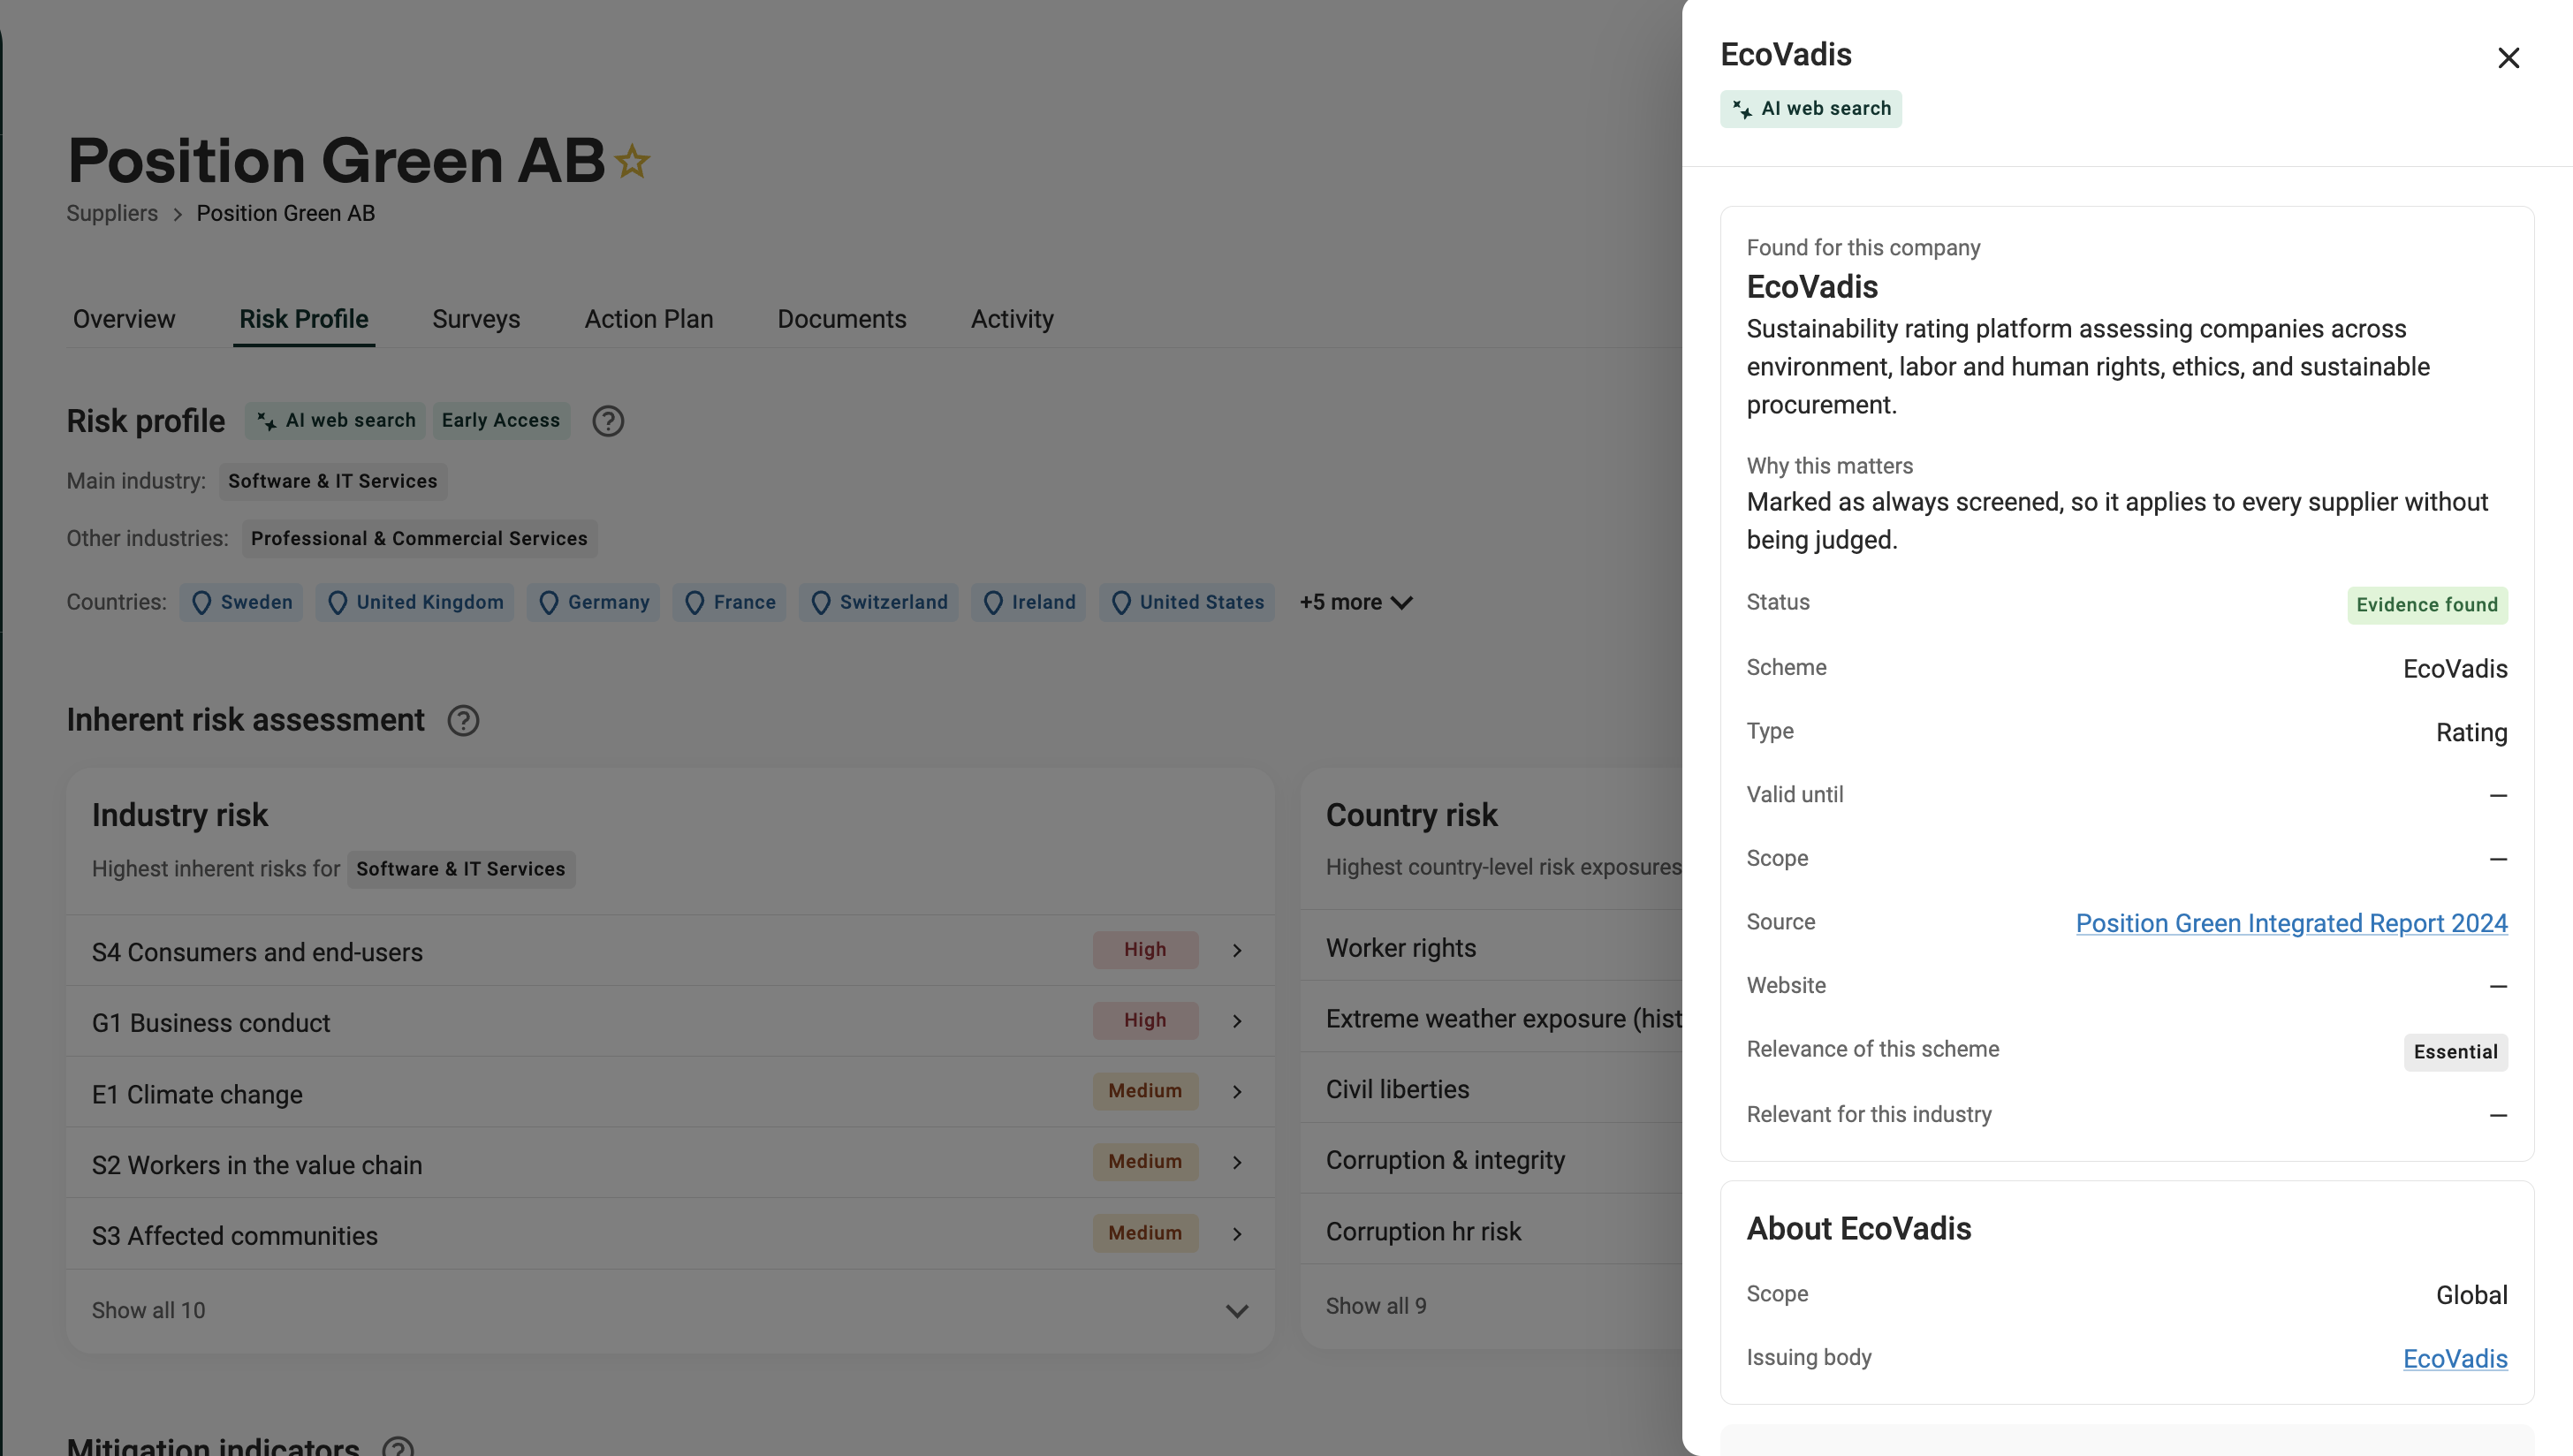
Task: Expand E1 Climate change row chevron
Action: click(1237, 1092)
